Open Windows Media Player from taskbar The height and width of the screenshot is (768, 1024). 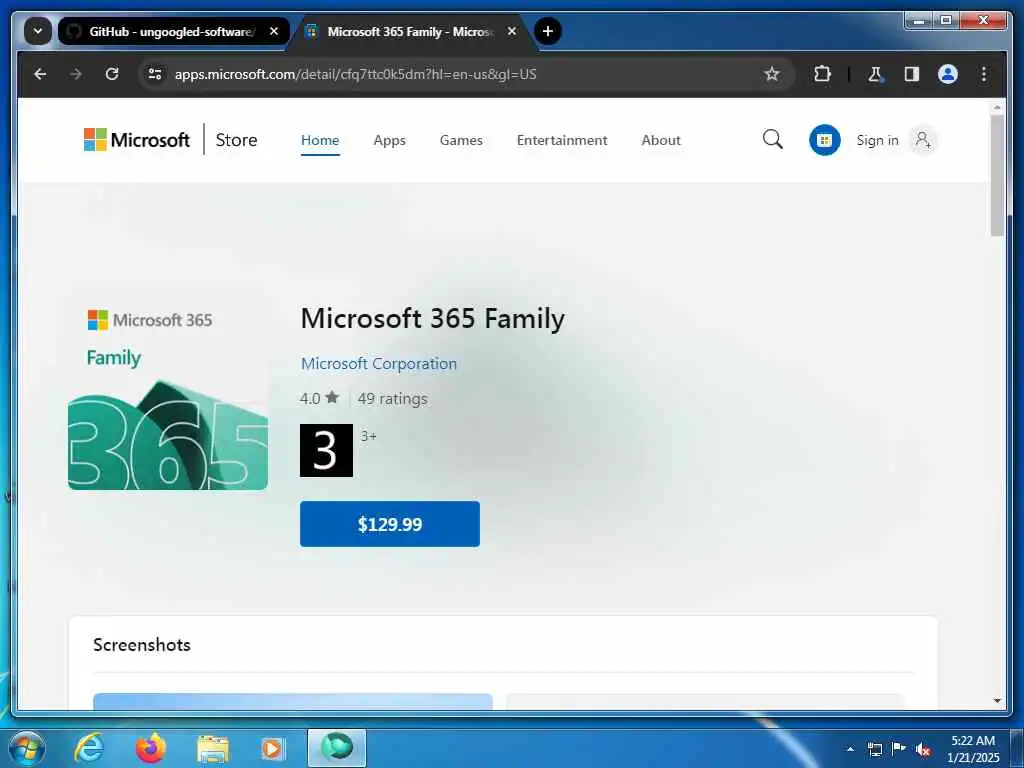[272, 749]
